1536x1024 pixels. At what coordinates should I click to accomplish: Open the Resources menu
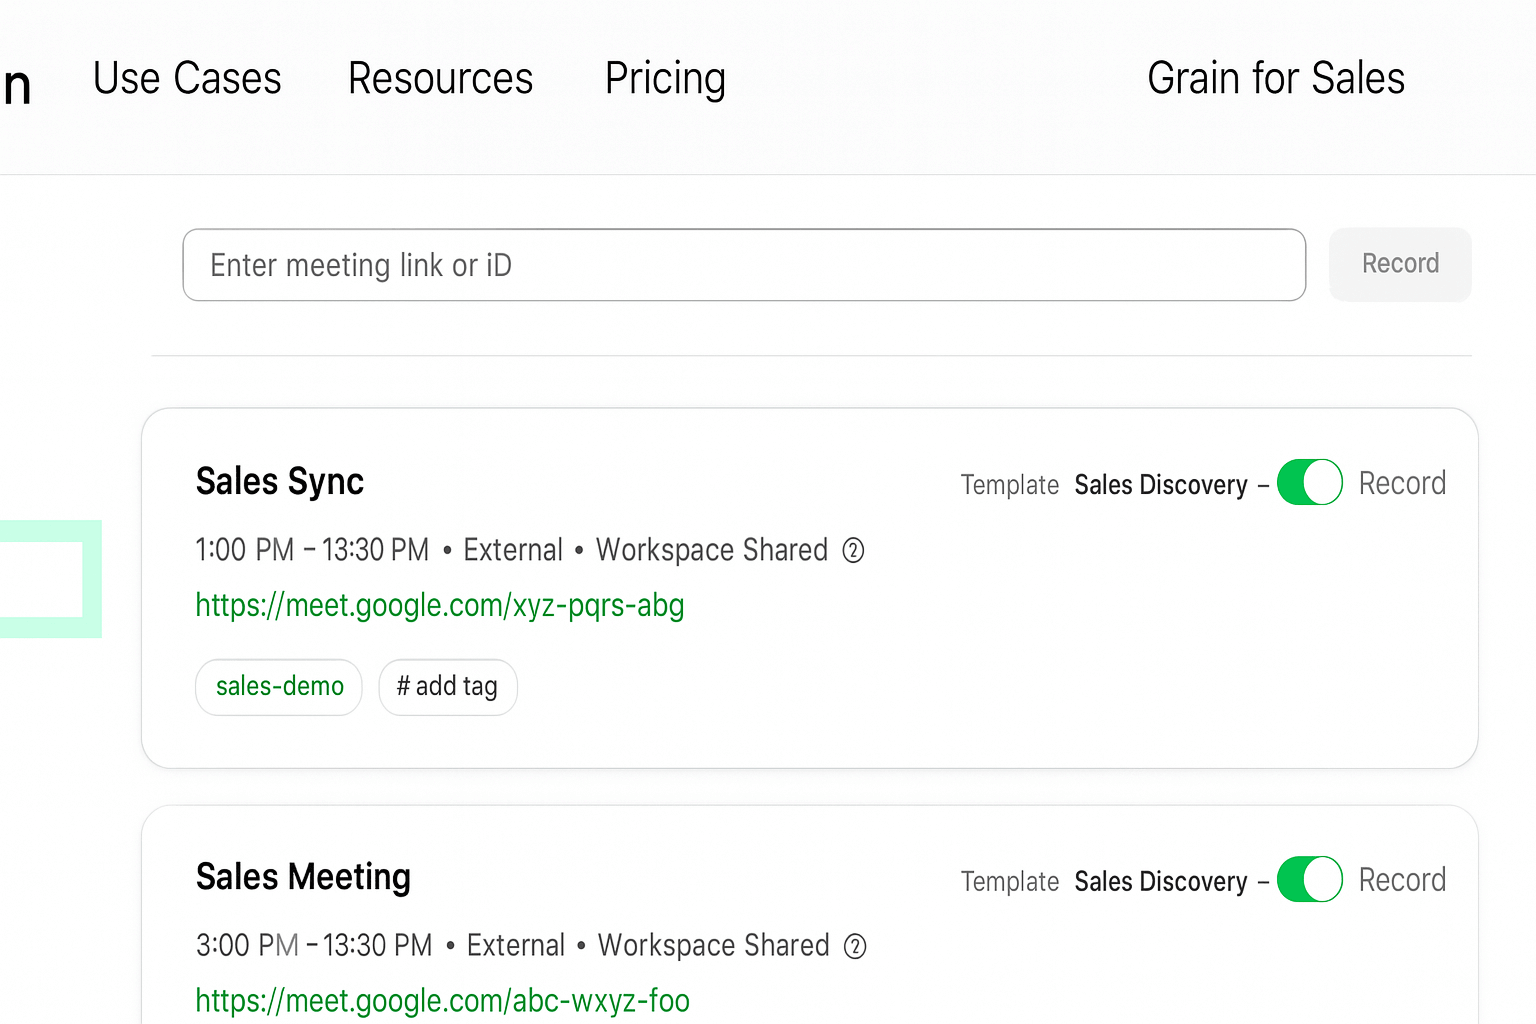coord(440,79)
